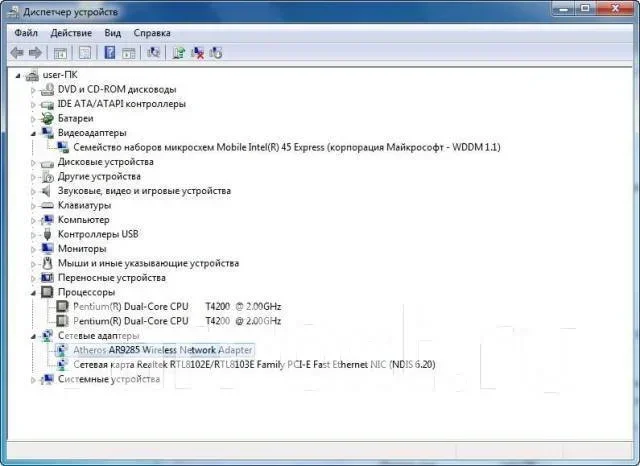Collapse the Процессоры node
Image resolution: width=640 pixels, height=466 pixels.
(33, 293)
